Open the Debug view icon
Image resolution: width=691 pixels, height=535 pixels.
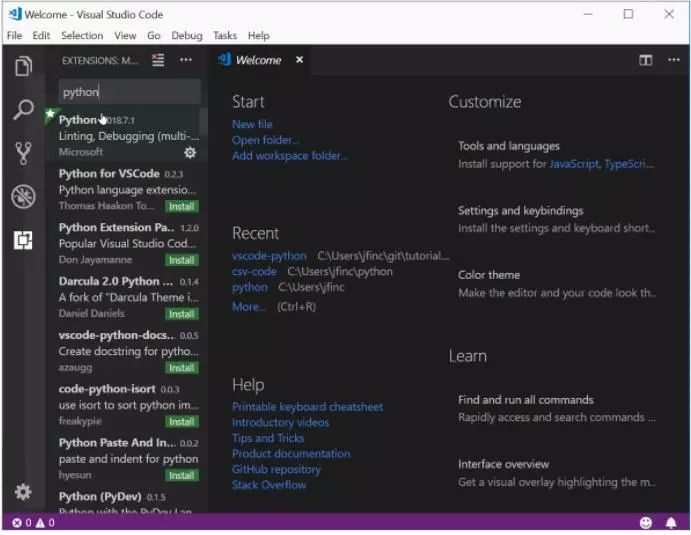tap(23, 197)
